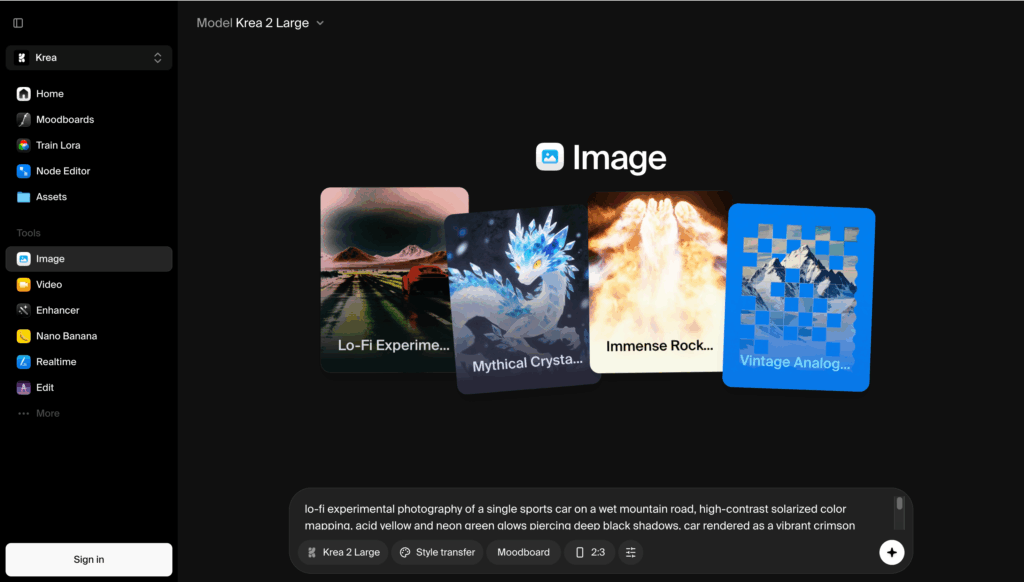
Task: Switch to the Video tool label
Action: [49, 284]
